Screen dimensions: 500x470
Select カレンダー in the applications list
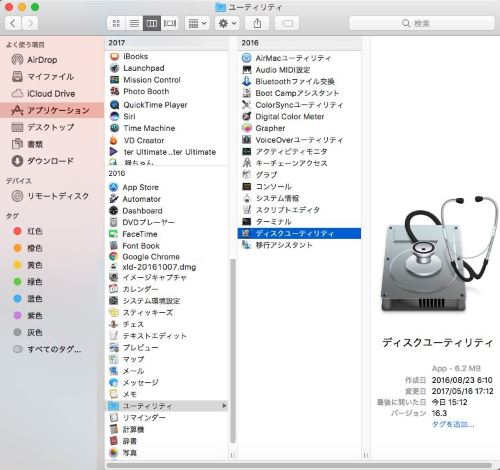tap(167, 289)
